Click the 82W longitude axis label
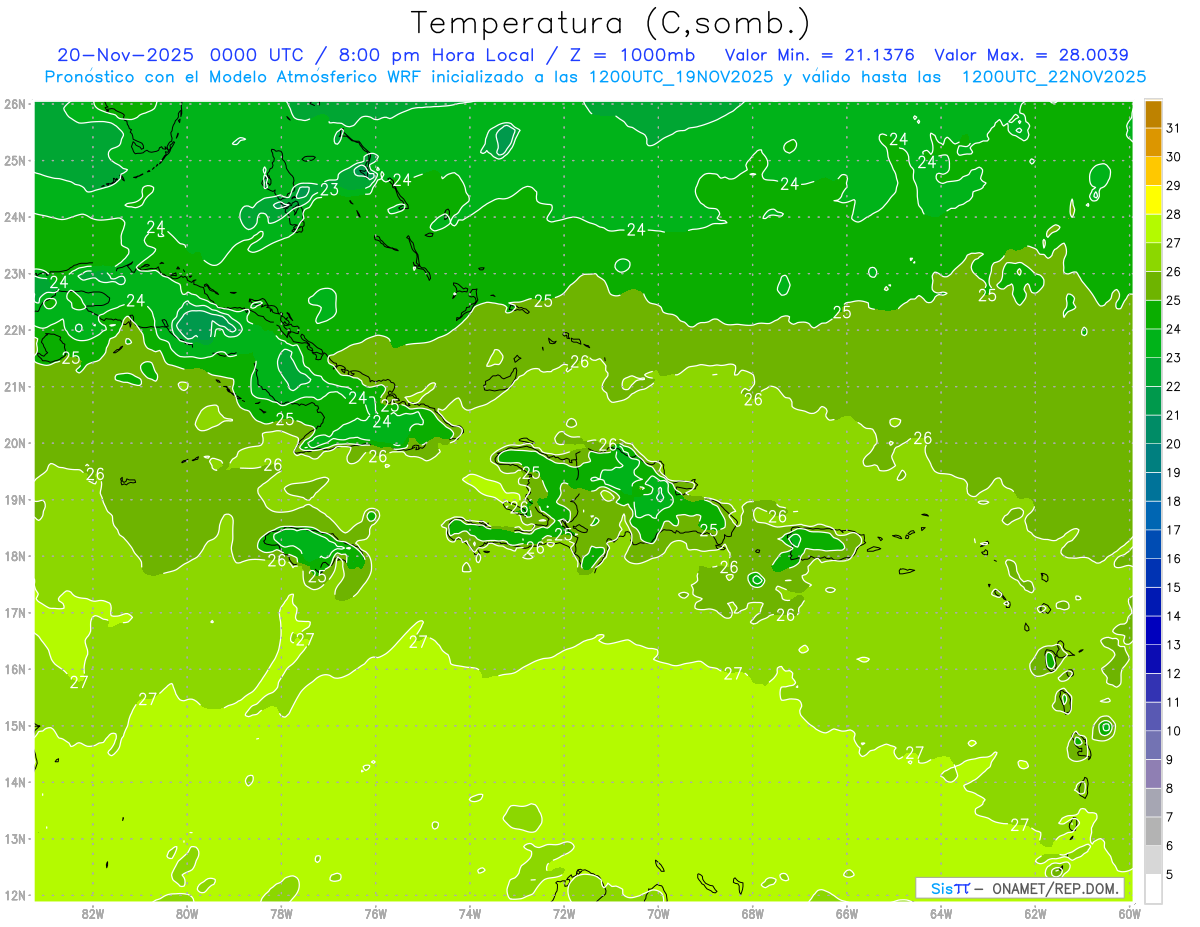 coord(92,913)
